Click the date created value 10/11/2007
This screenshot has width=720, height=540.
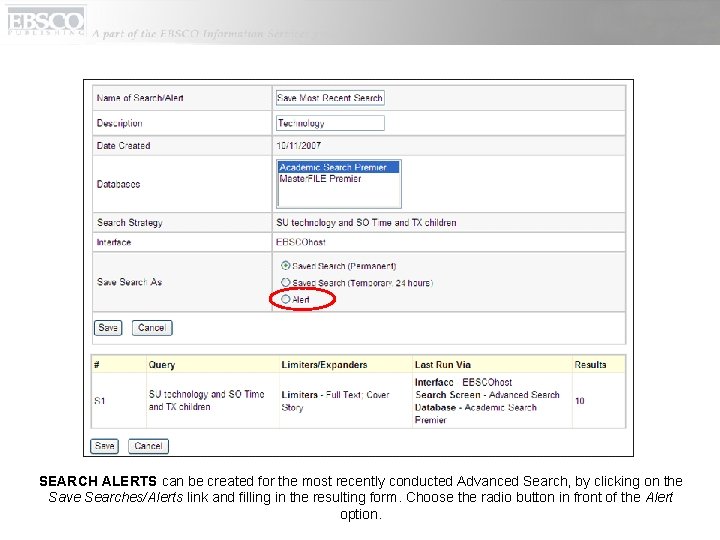pos(298,146)
